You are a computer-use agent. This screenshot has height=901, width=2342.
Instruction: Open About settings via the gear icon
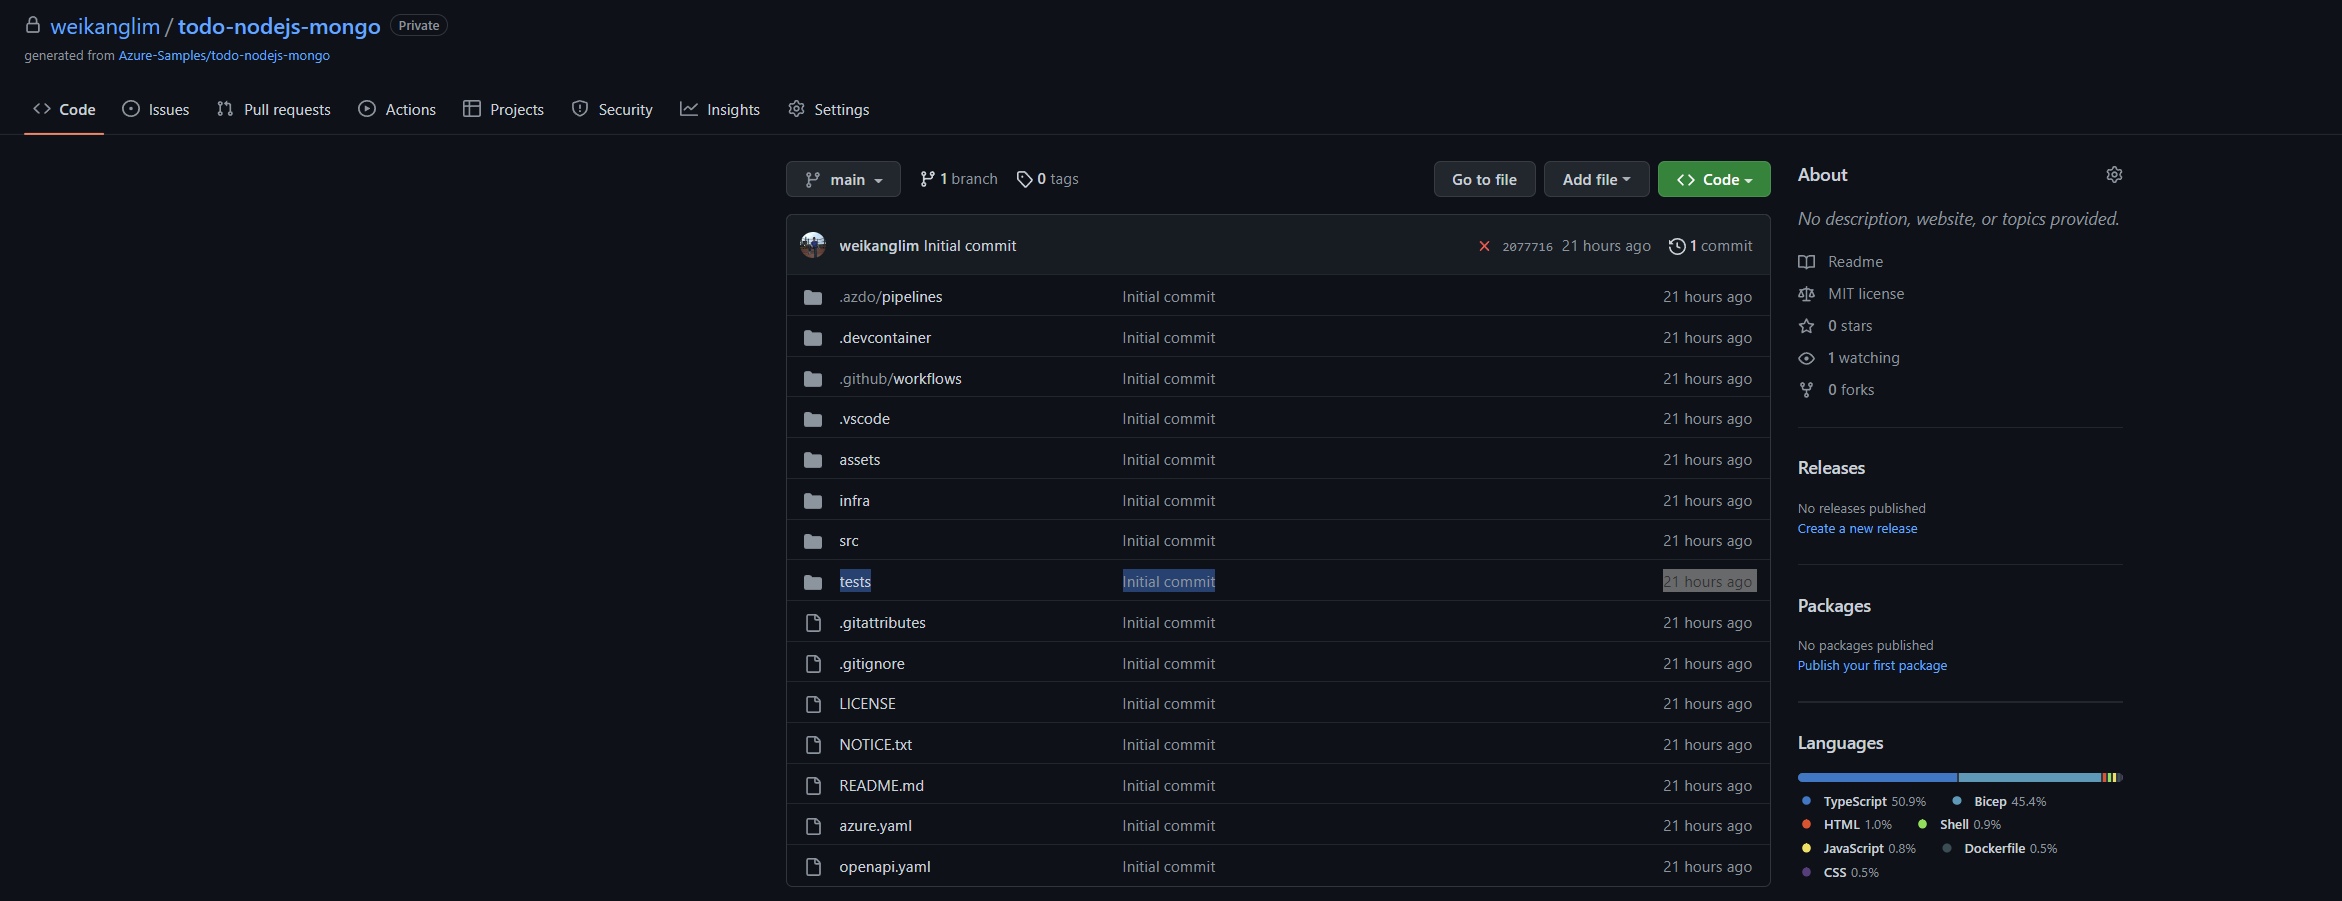2114,174
